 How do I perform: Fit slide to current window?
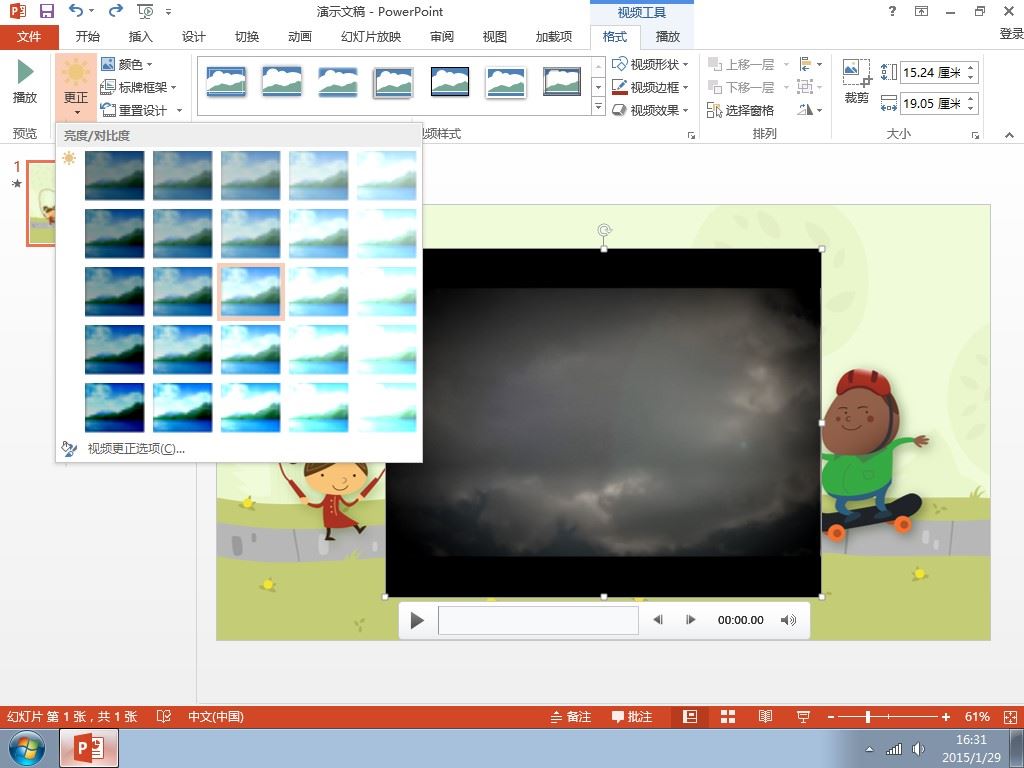pos(1010,717)
